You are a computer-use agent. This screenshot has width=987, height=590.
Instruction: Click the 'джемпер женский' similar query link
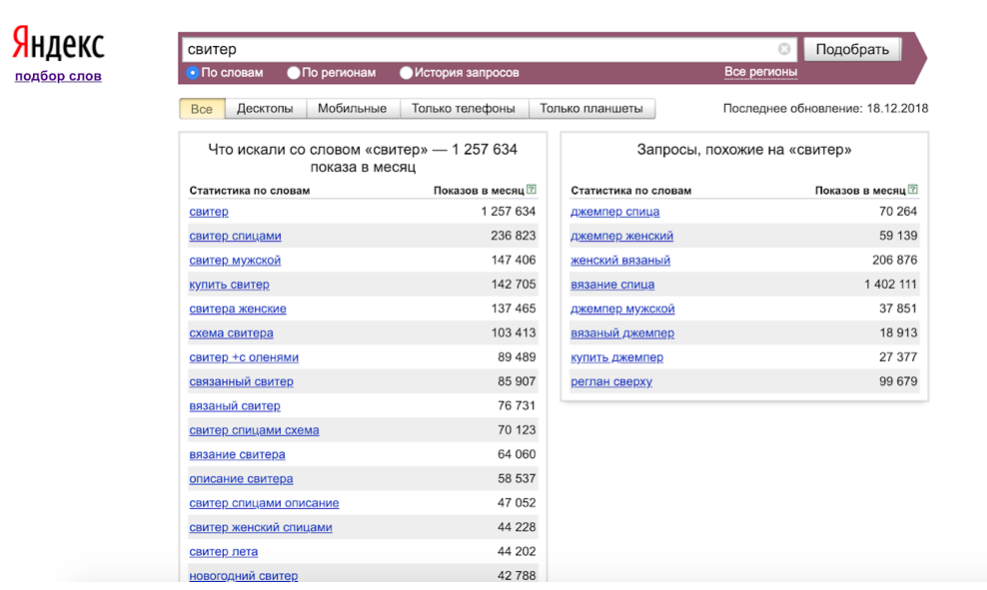click(621, 236)
